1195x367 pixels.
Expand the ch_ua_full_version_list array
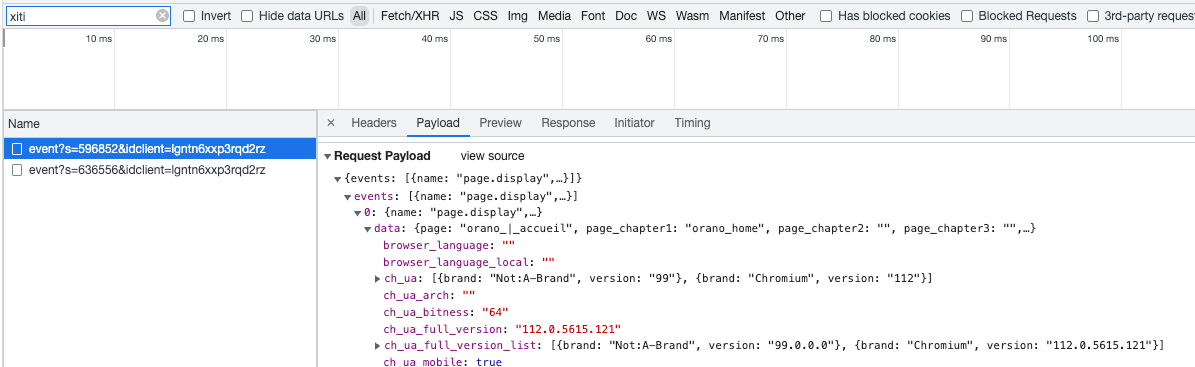378,346
